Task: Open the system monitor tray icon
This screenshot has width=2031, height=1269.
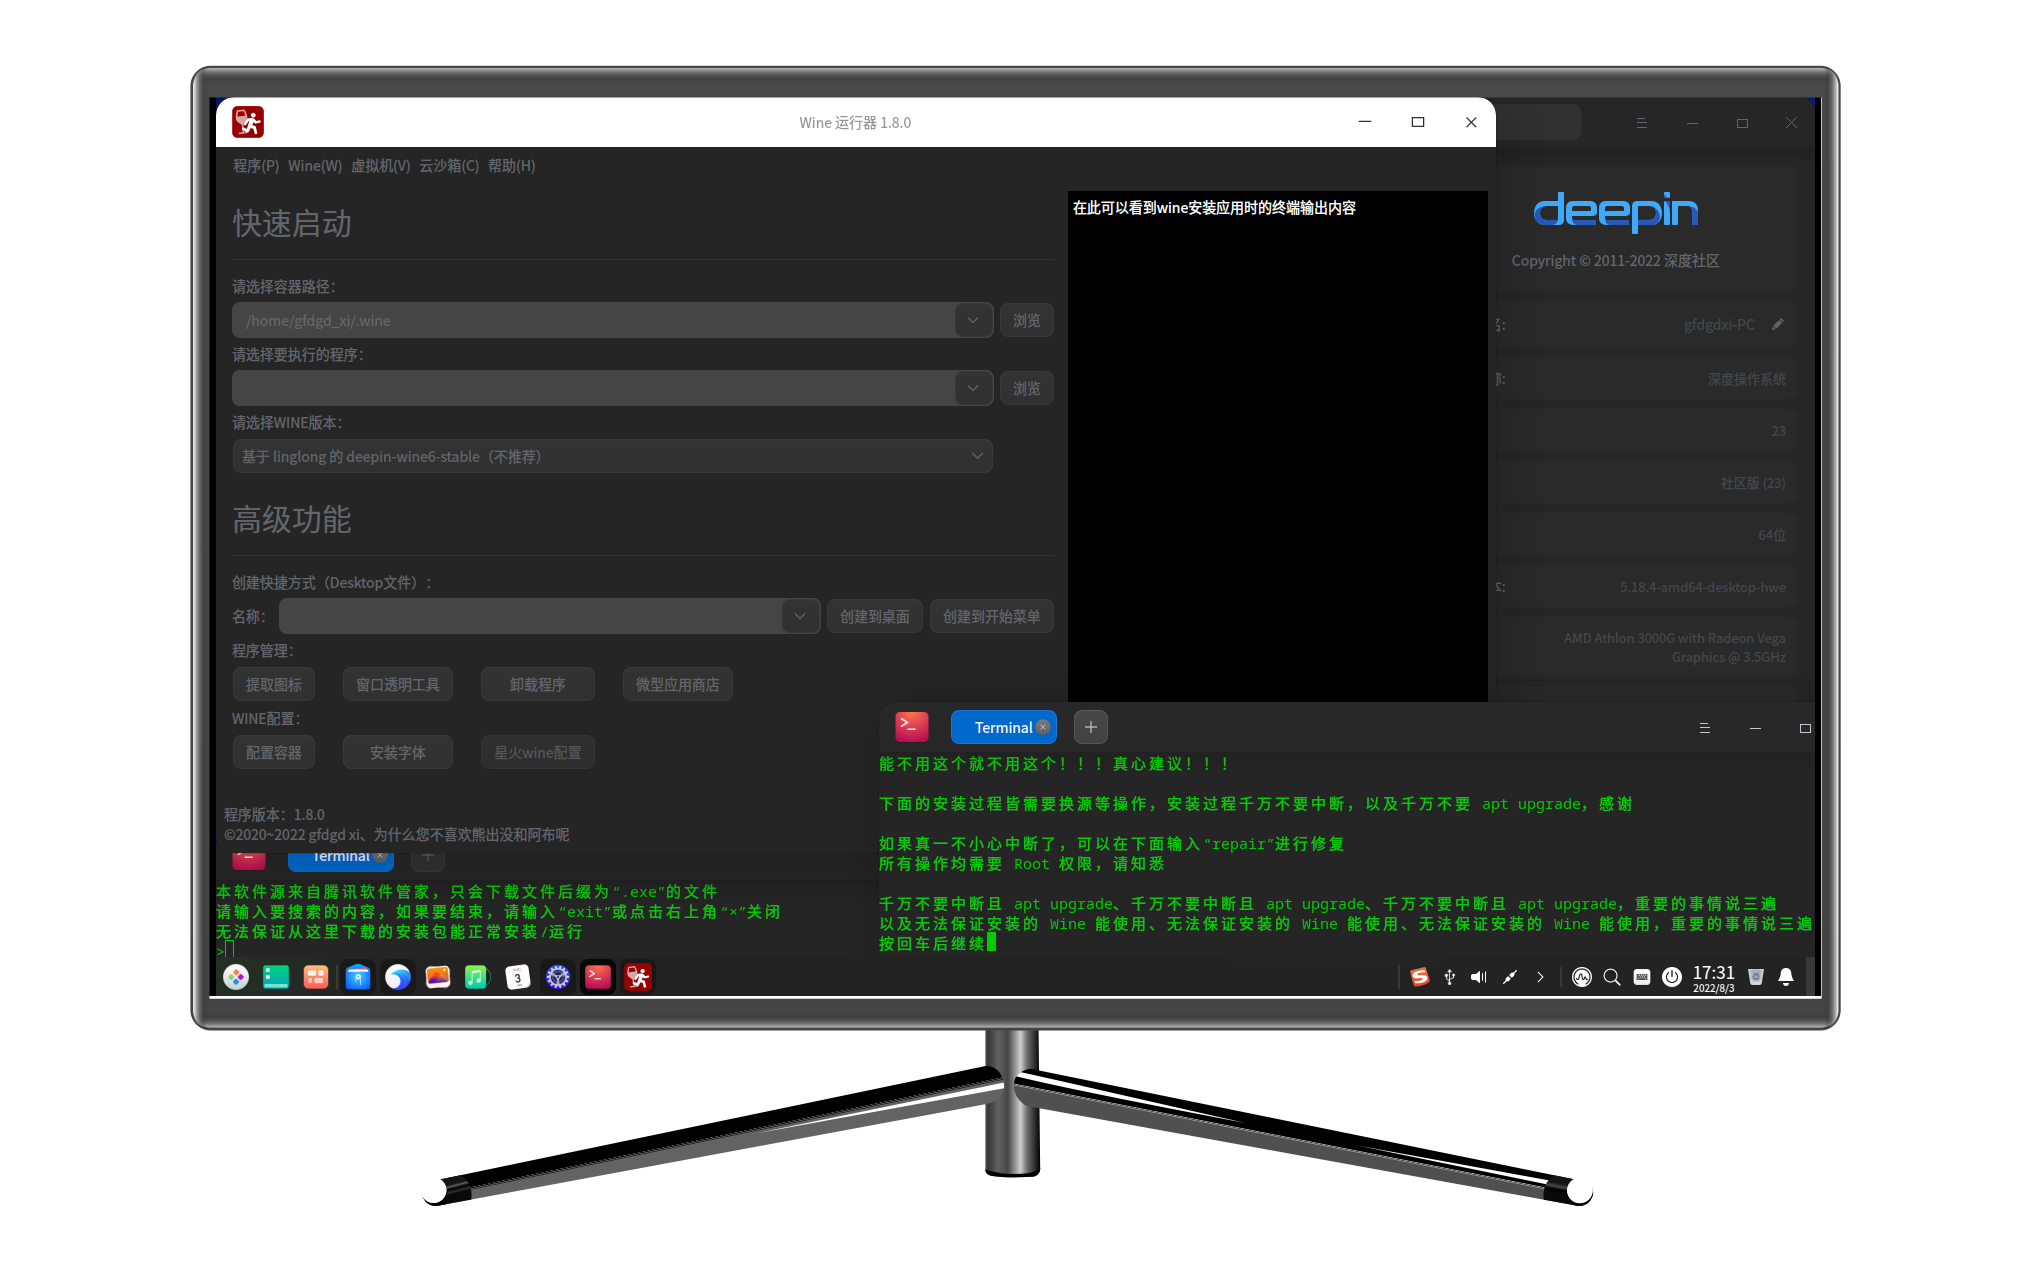Action: click(x=1582, y=977)
